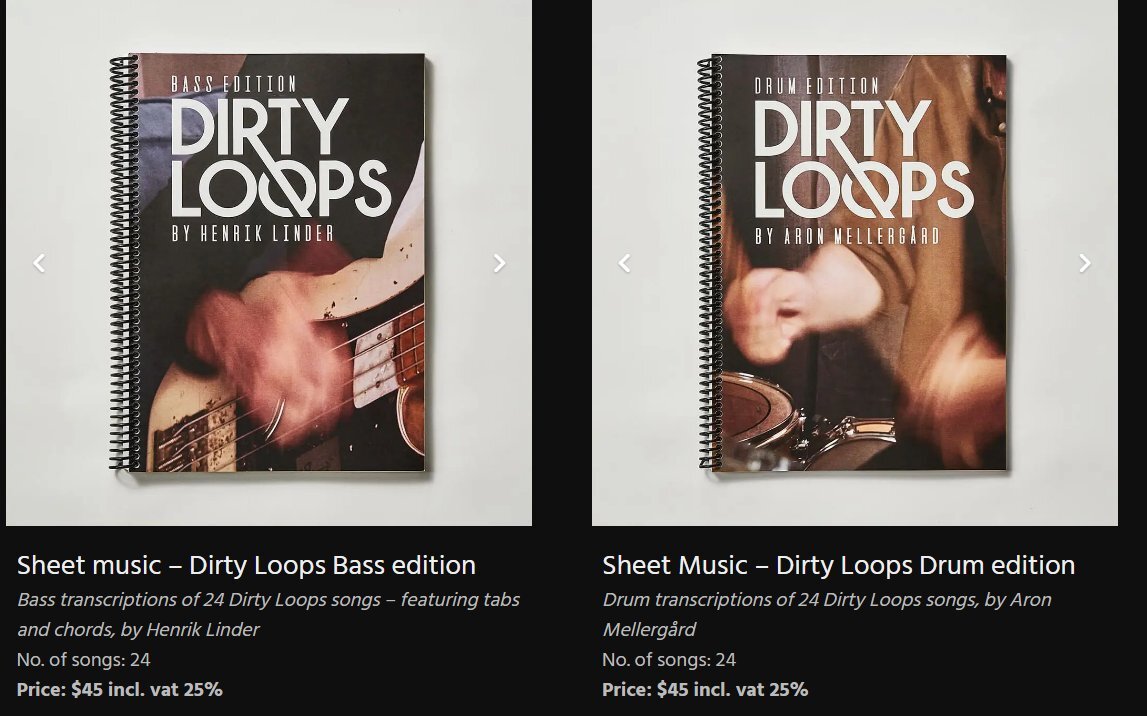1147x716 pixels.
Task: Advance to next Drum edition photo
Action: [x=1085, y=263]
